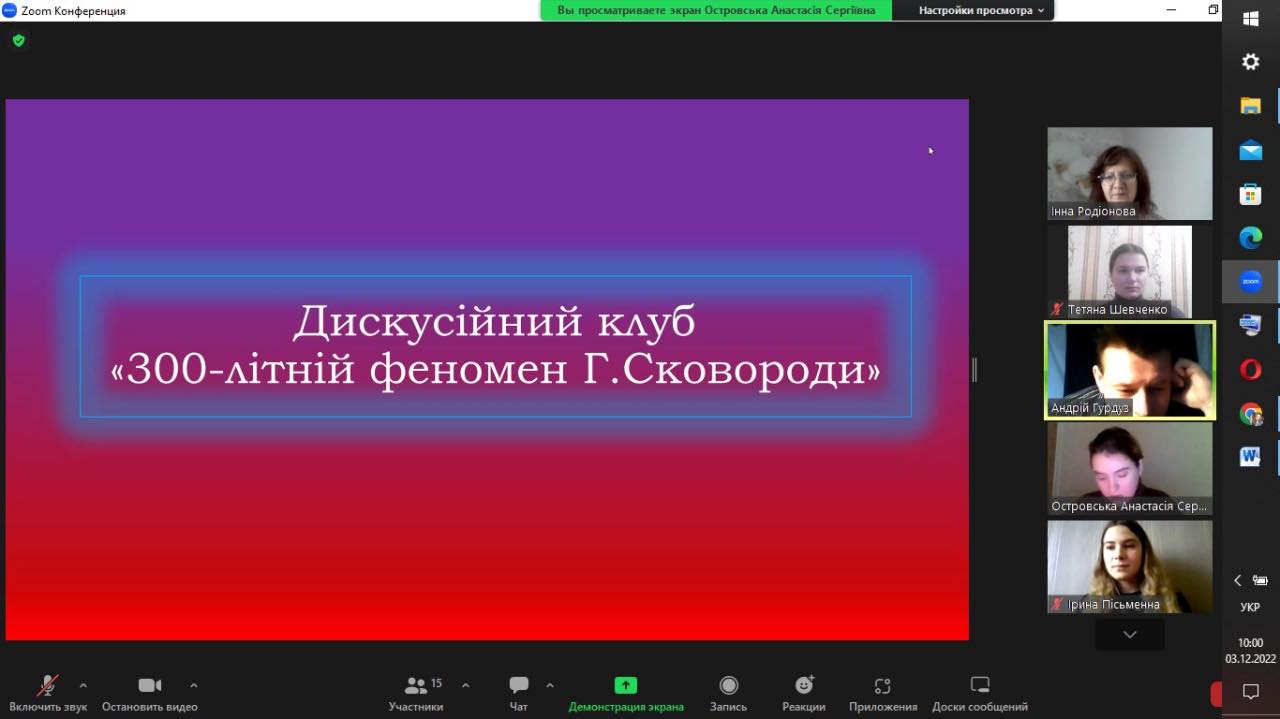1280x719 pixels.
Task: Expand the participants options chevron
Action: coord(465,685)
